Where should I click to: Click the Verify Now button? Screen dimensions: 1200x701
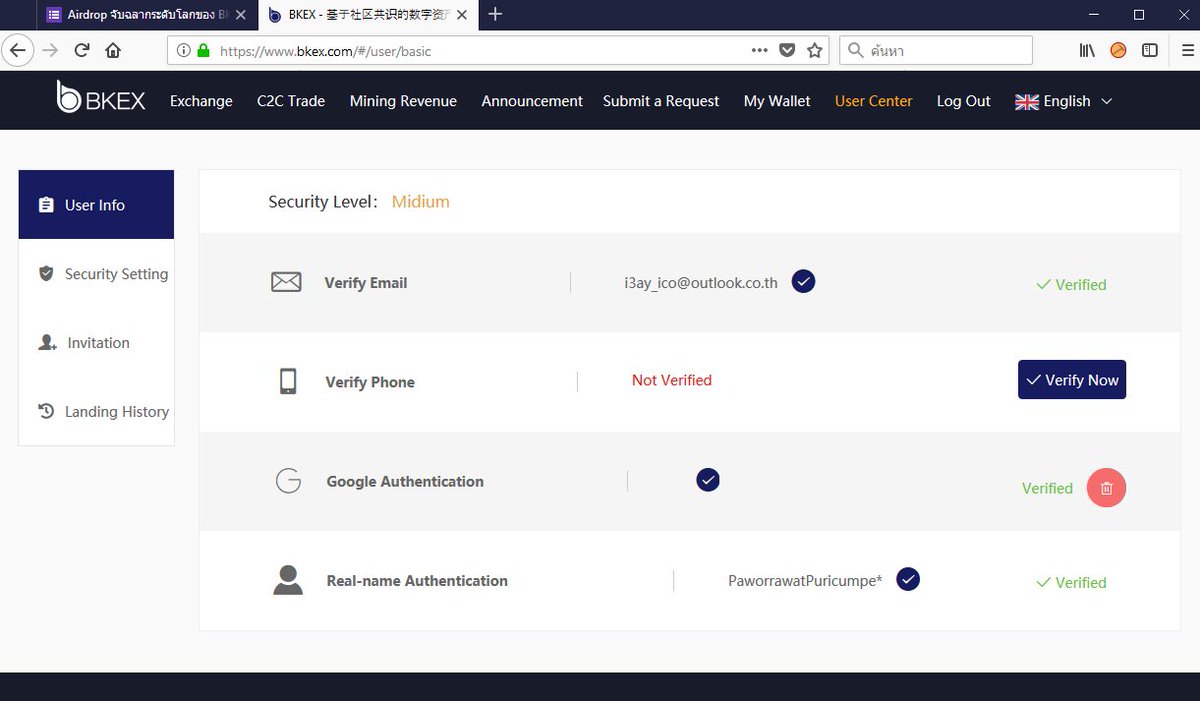(1072, 380)
